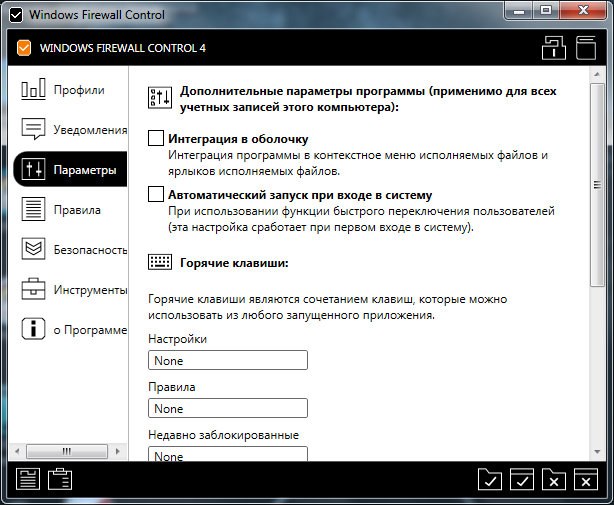Click the window with X icon
Screen dimensions: 614x505
click(x=586, y=479)
